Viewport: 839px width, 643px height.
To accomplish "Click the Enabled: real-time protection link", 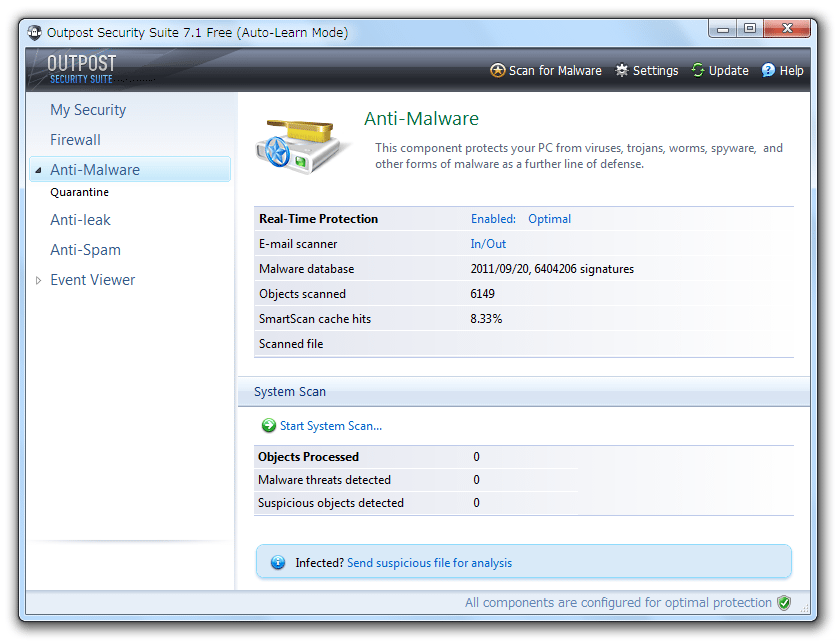I will click(x=493, y=219).
